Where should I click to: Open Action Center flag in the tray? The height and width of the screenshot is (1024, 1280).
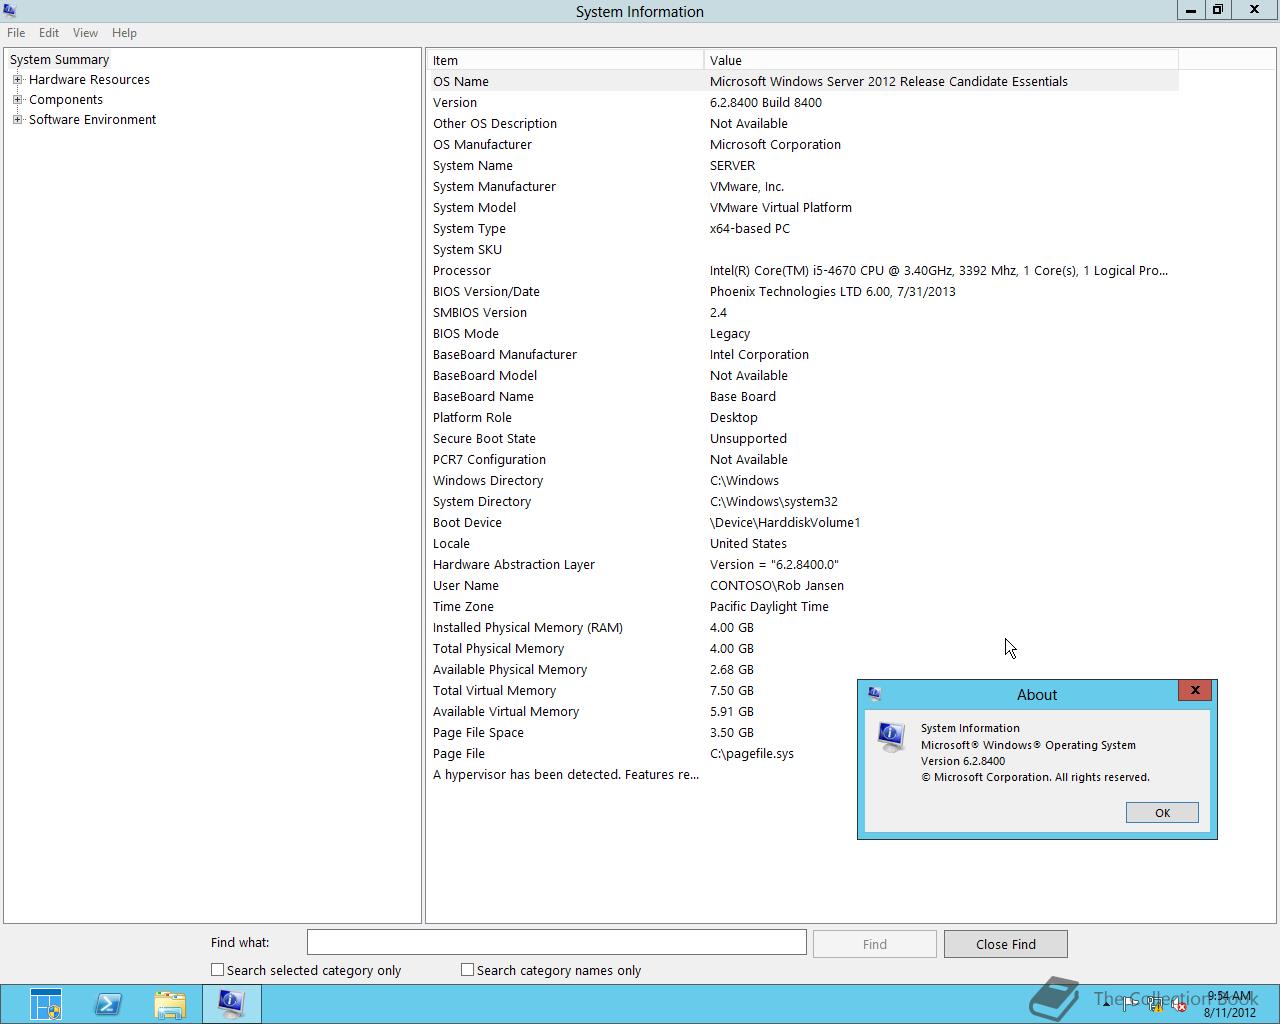(1130, 1005)
